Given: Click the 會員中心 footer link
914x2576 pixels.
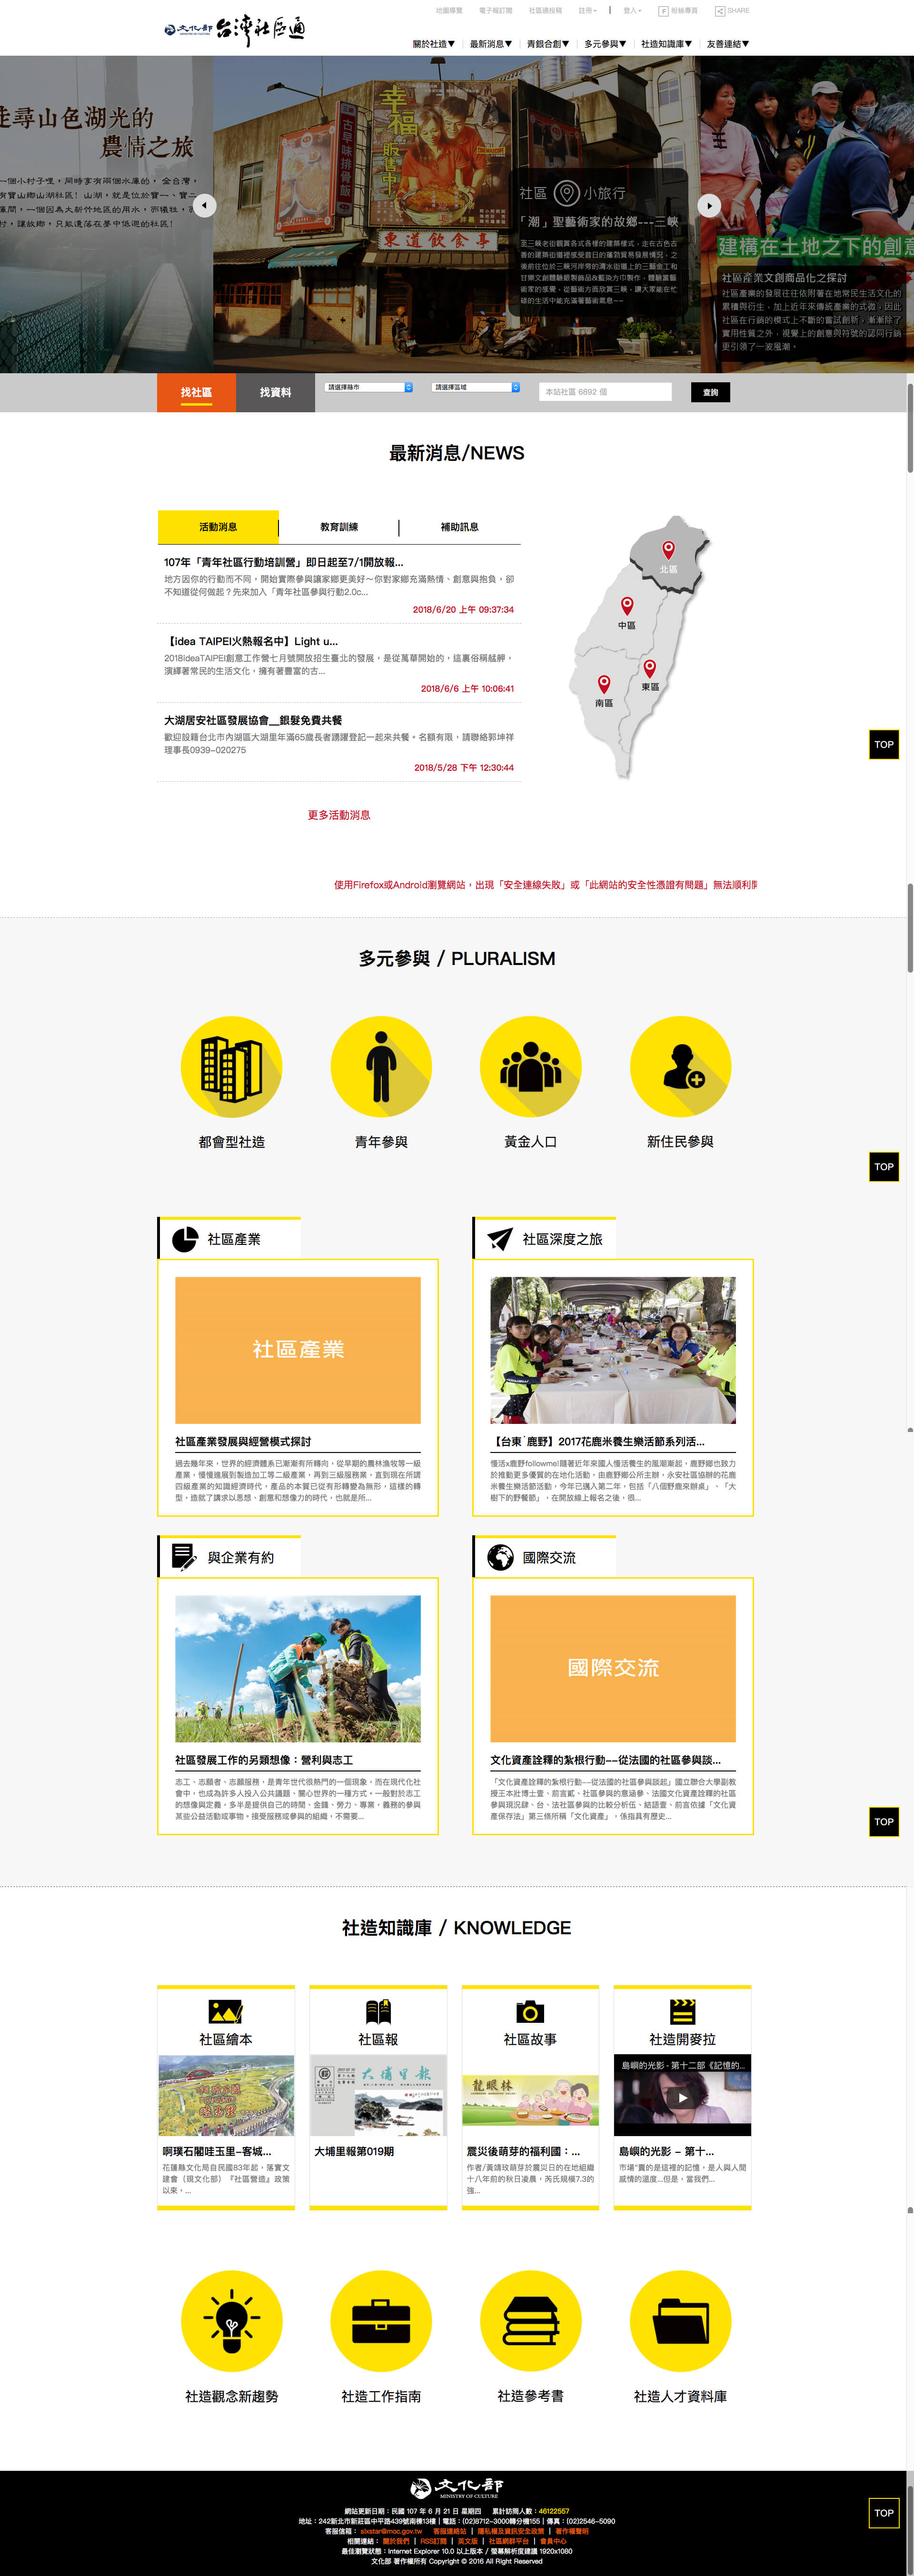Looking at the screenshot, I should click(x=553, y=2541).
